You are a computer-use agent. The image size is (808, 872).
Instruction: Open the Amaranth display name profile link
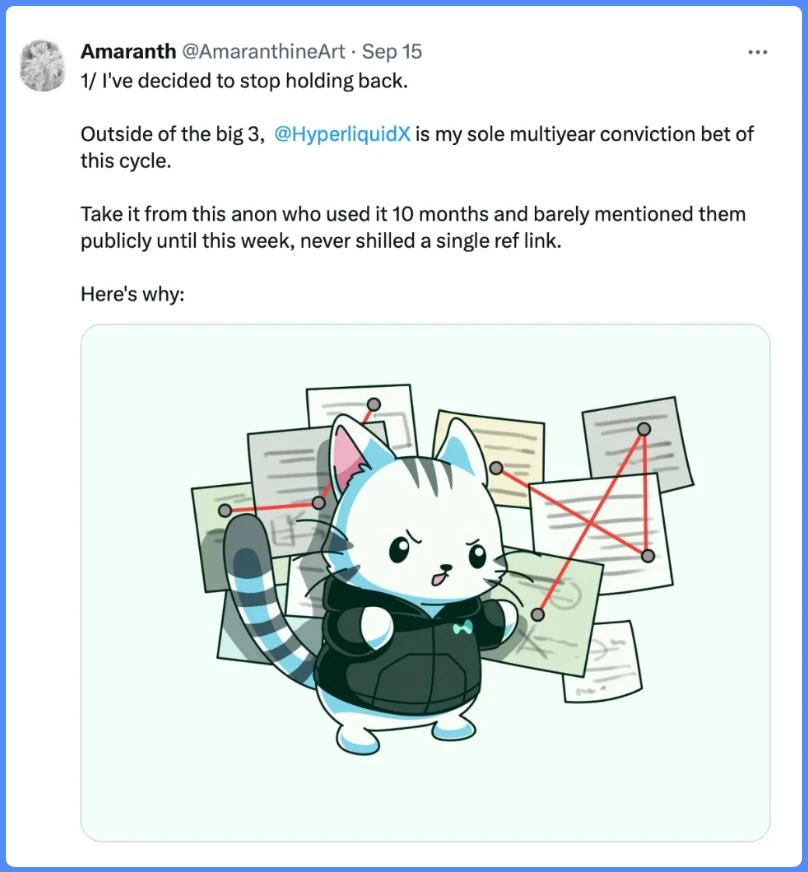[x=128, y=51]
